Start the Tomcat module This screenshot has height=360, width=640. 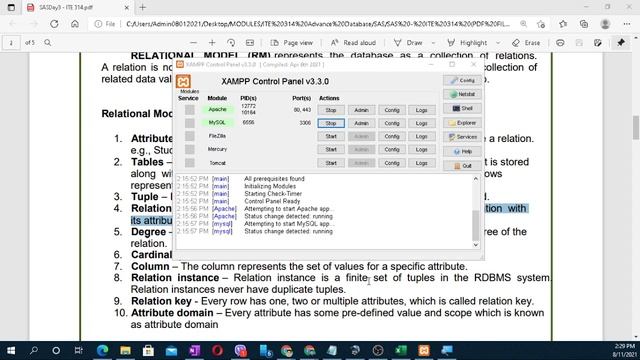(x=331, y=163)
